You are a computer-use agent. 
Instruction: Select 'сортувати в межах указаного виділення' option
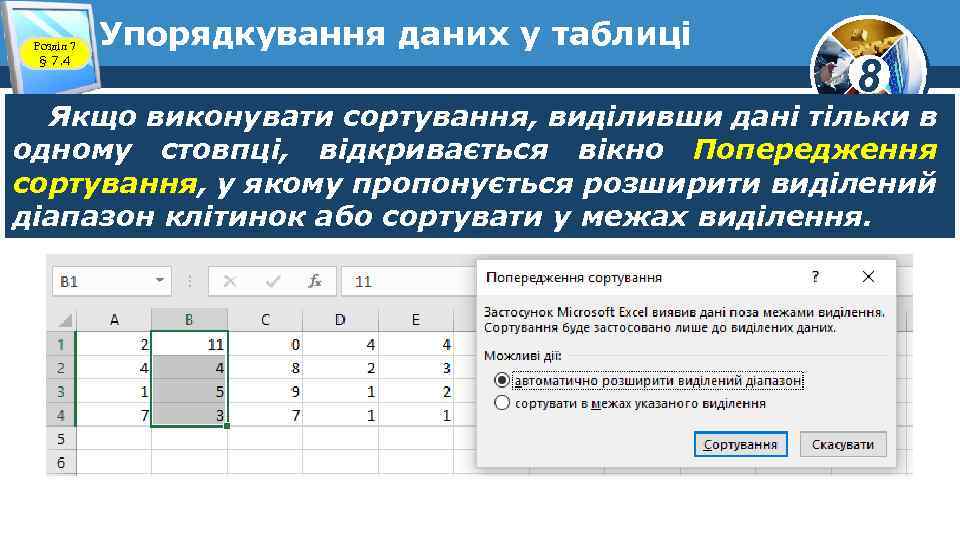501,403
